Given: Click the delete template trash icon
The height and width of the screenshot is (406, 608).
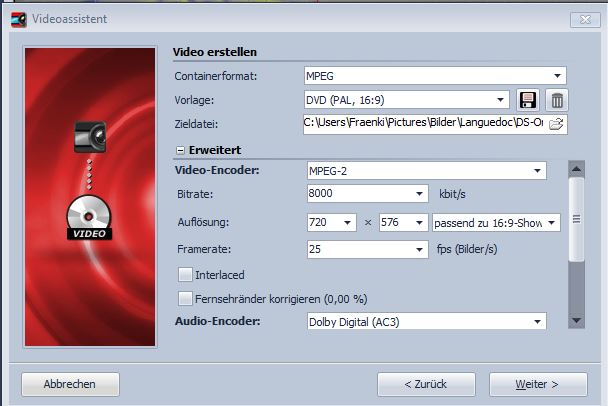Looking at the screenshot, I should click(x=557, y=100).
